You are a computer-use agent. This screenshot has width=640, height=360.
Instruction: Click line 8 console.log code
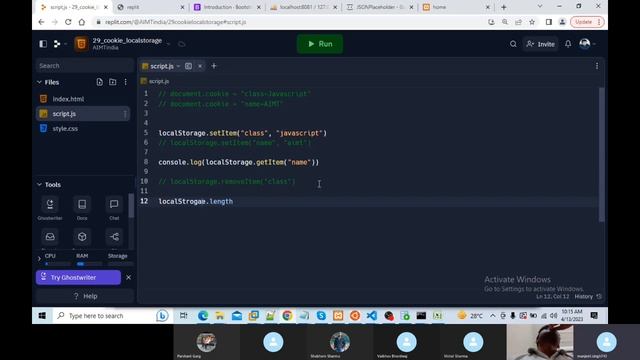click(x=239, y=162)
